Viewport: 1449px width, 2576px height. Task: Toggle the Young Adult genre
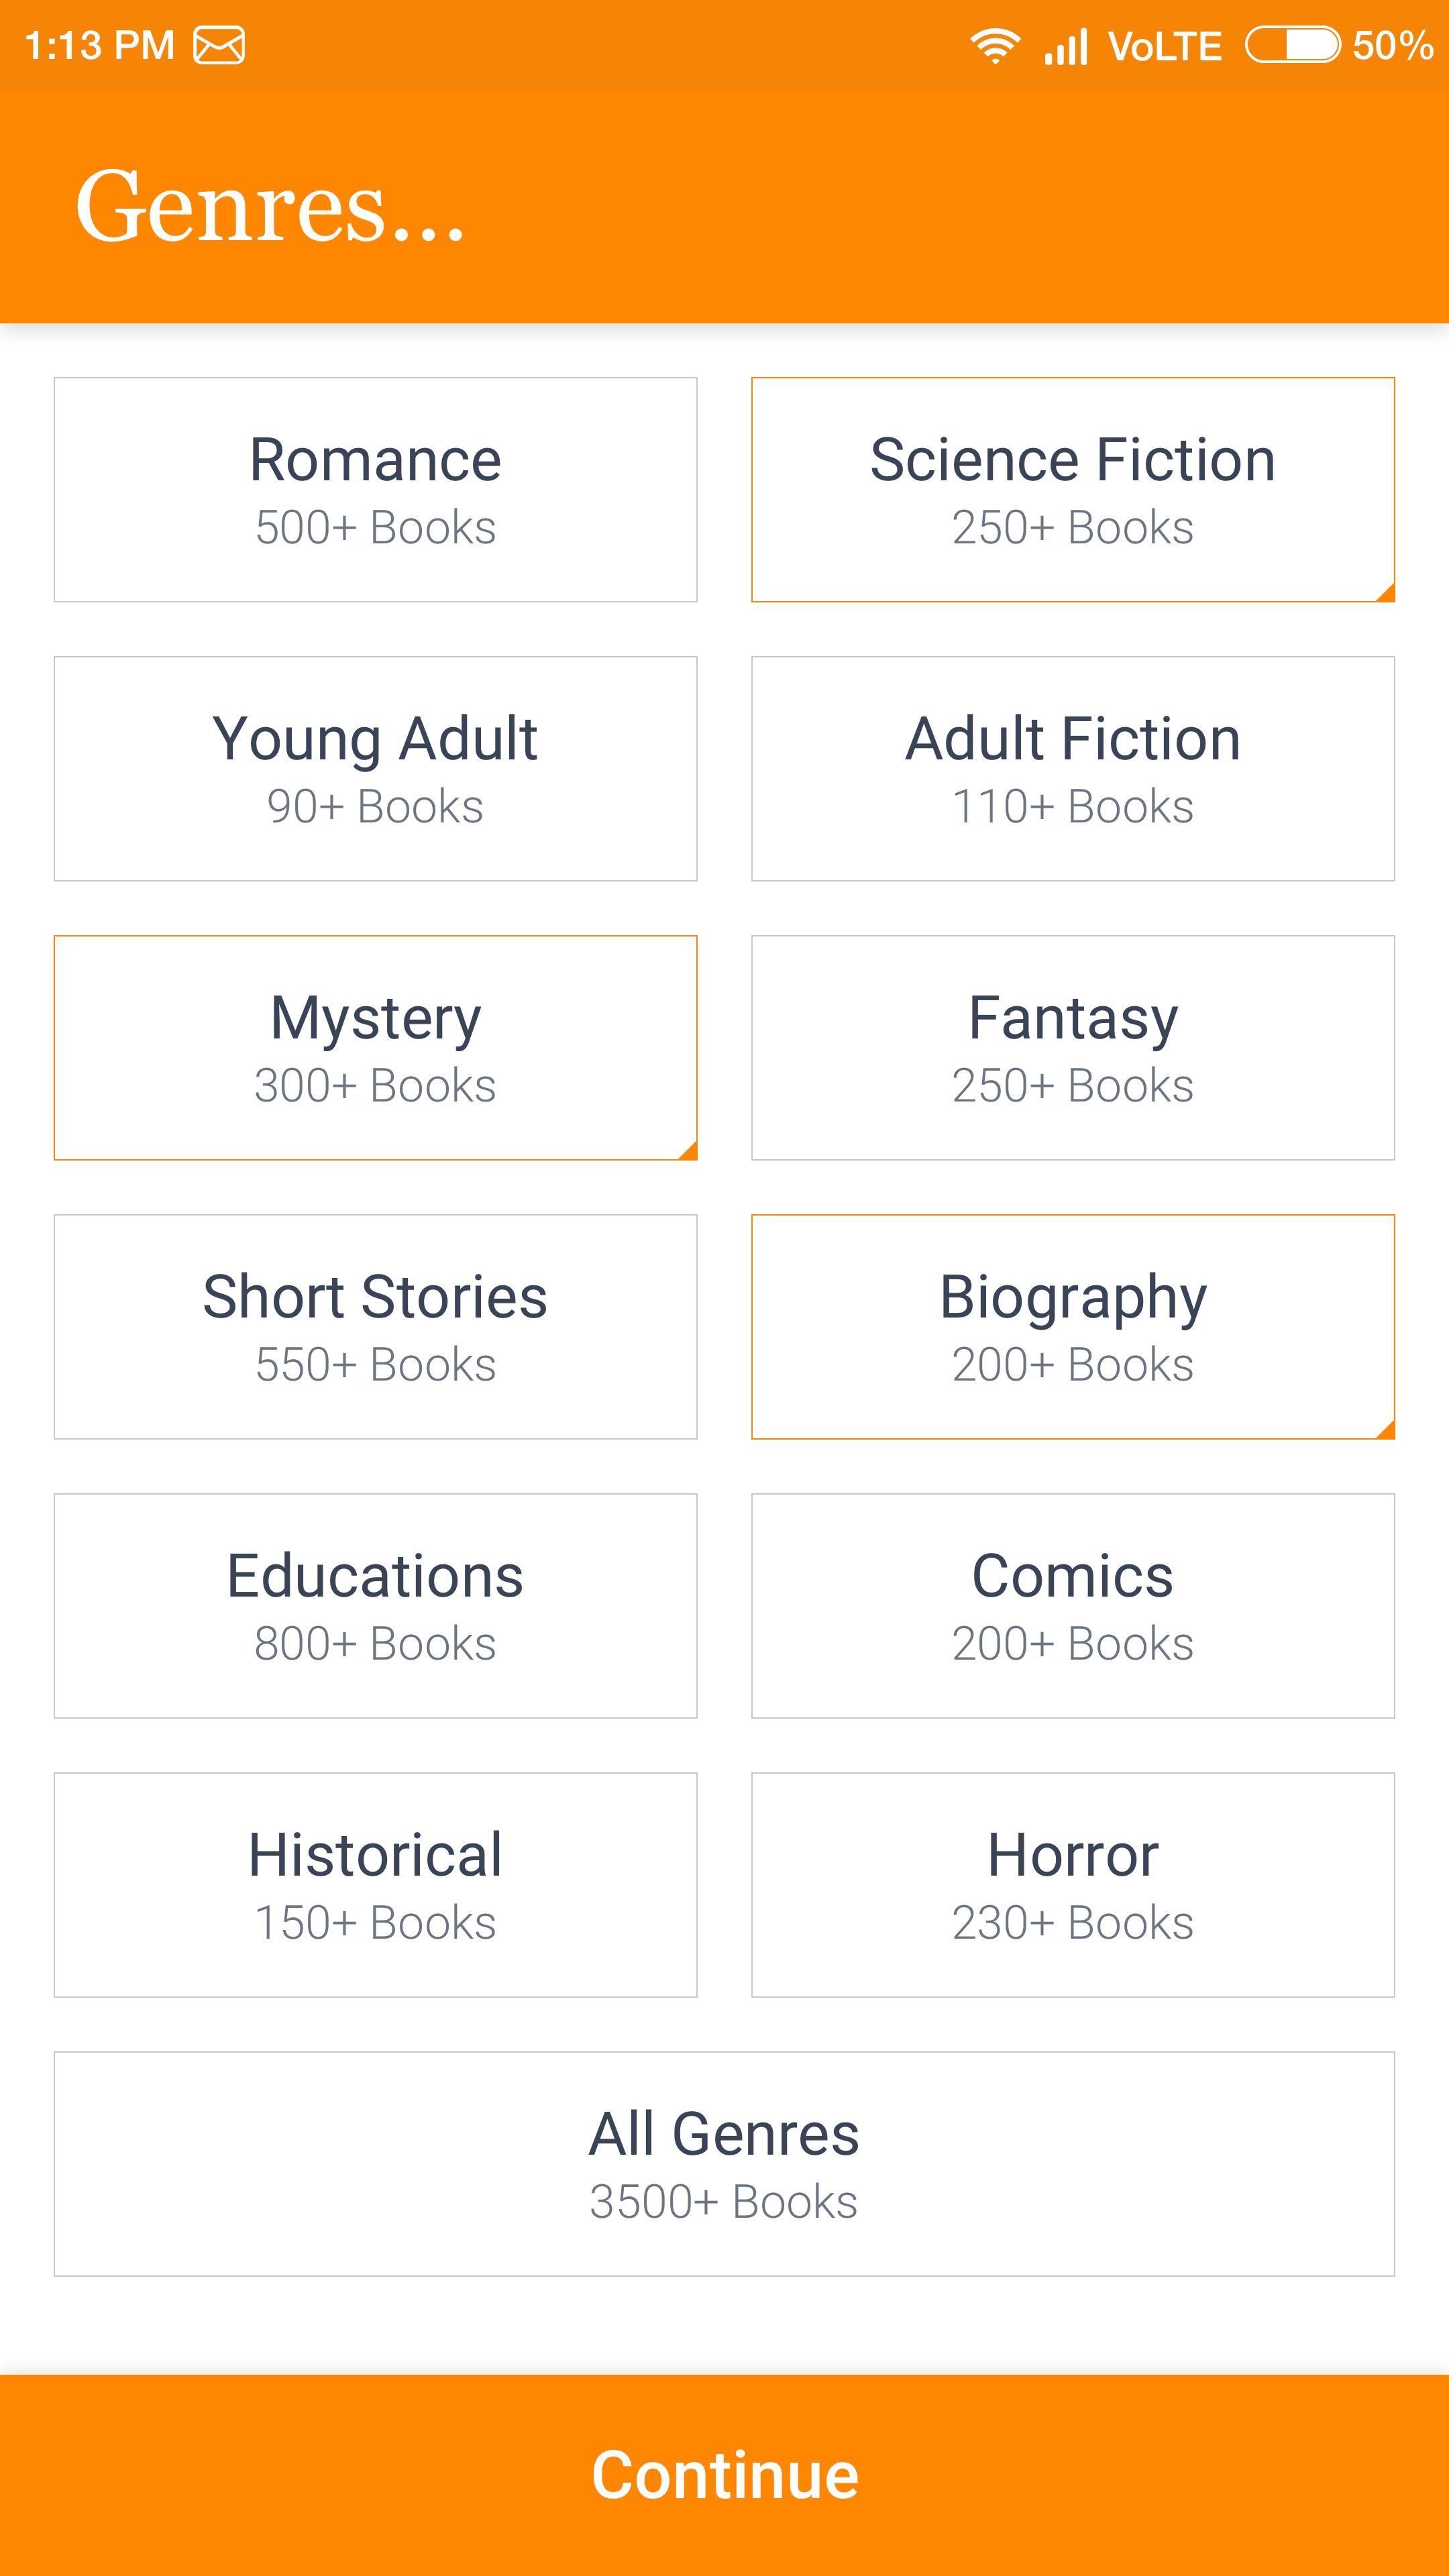pyautogui.click(x=375, y=768)
